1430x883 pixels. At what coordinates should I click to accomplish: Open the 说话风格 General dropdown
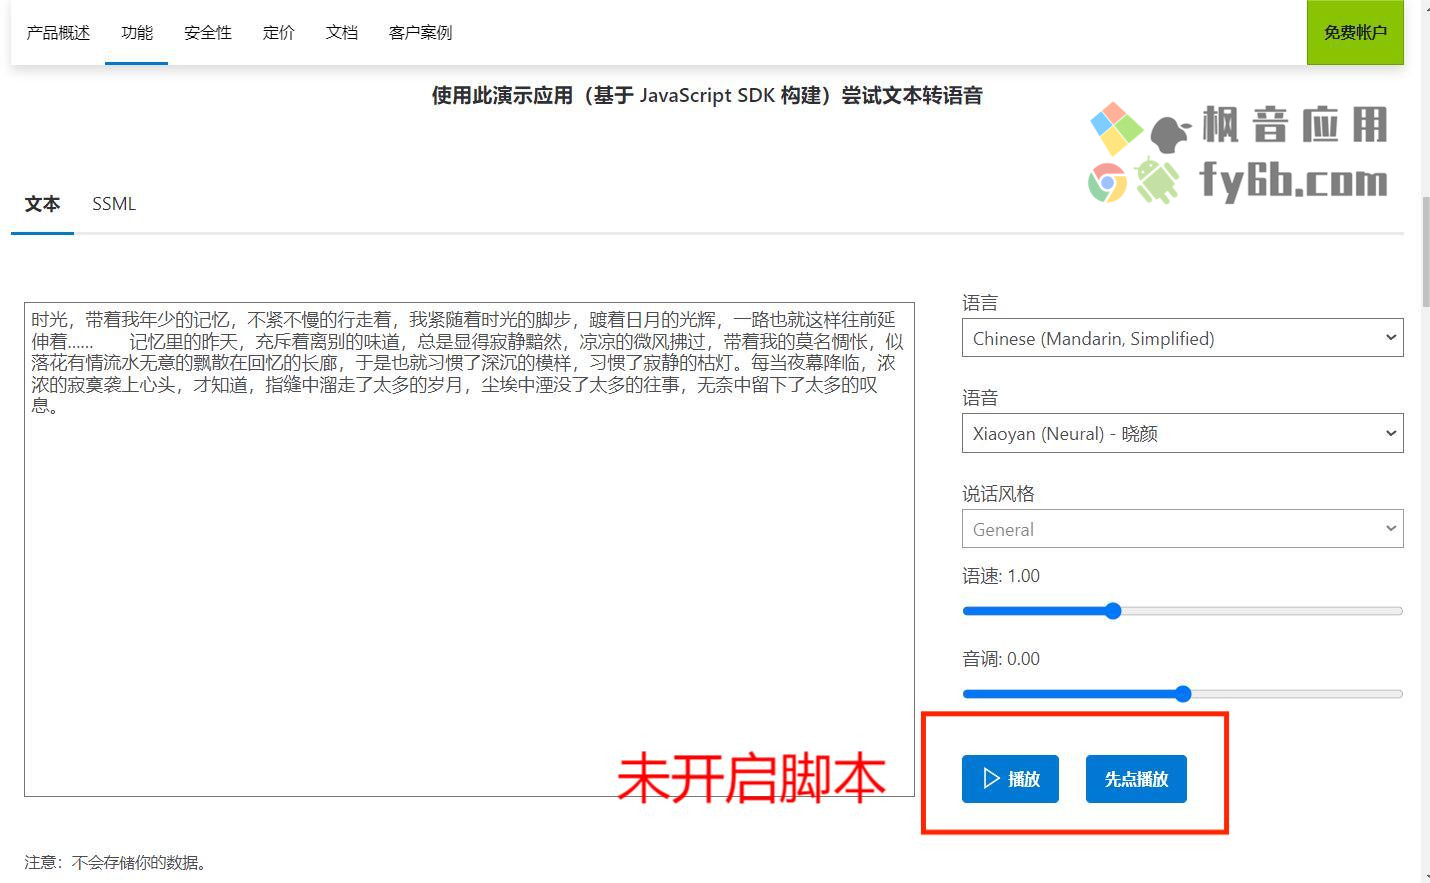pyautogui.click(x=1182, y=529)
